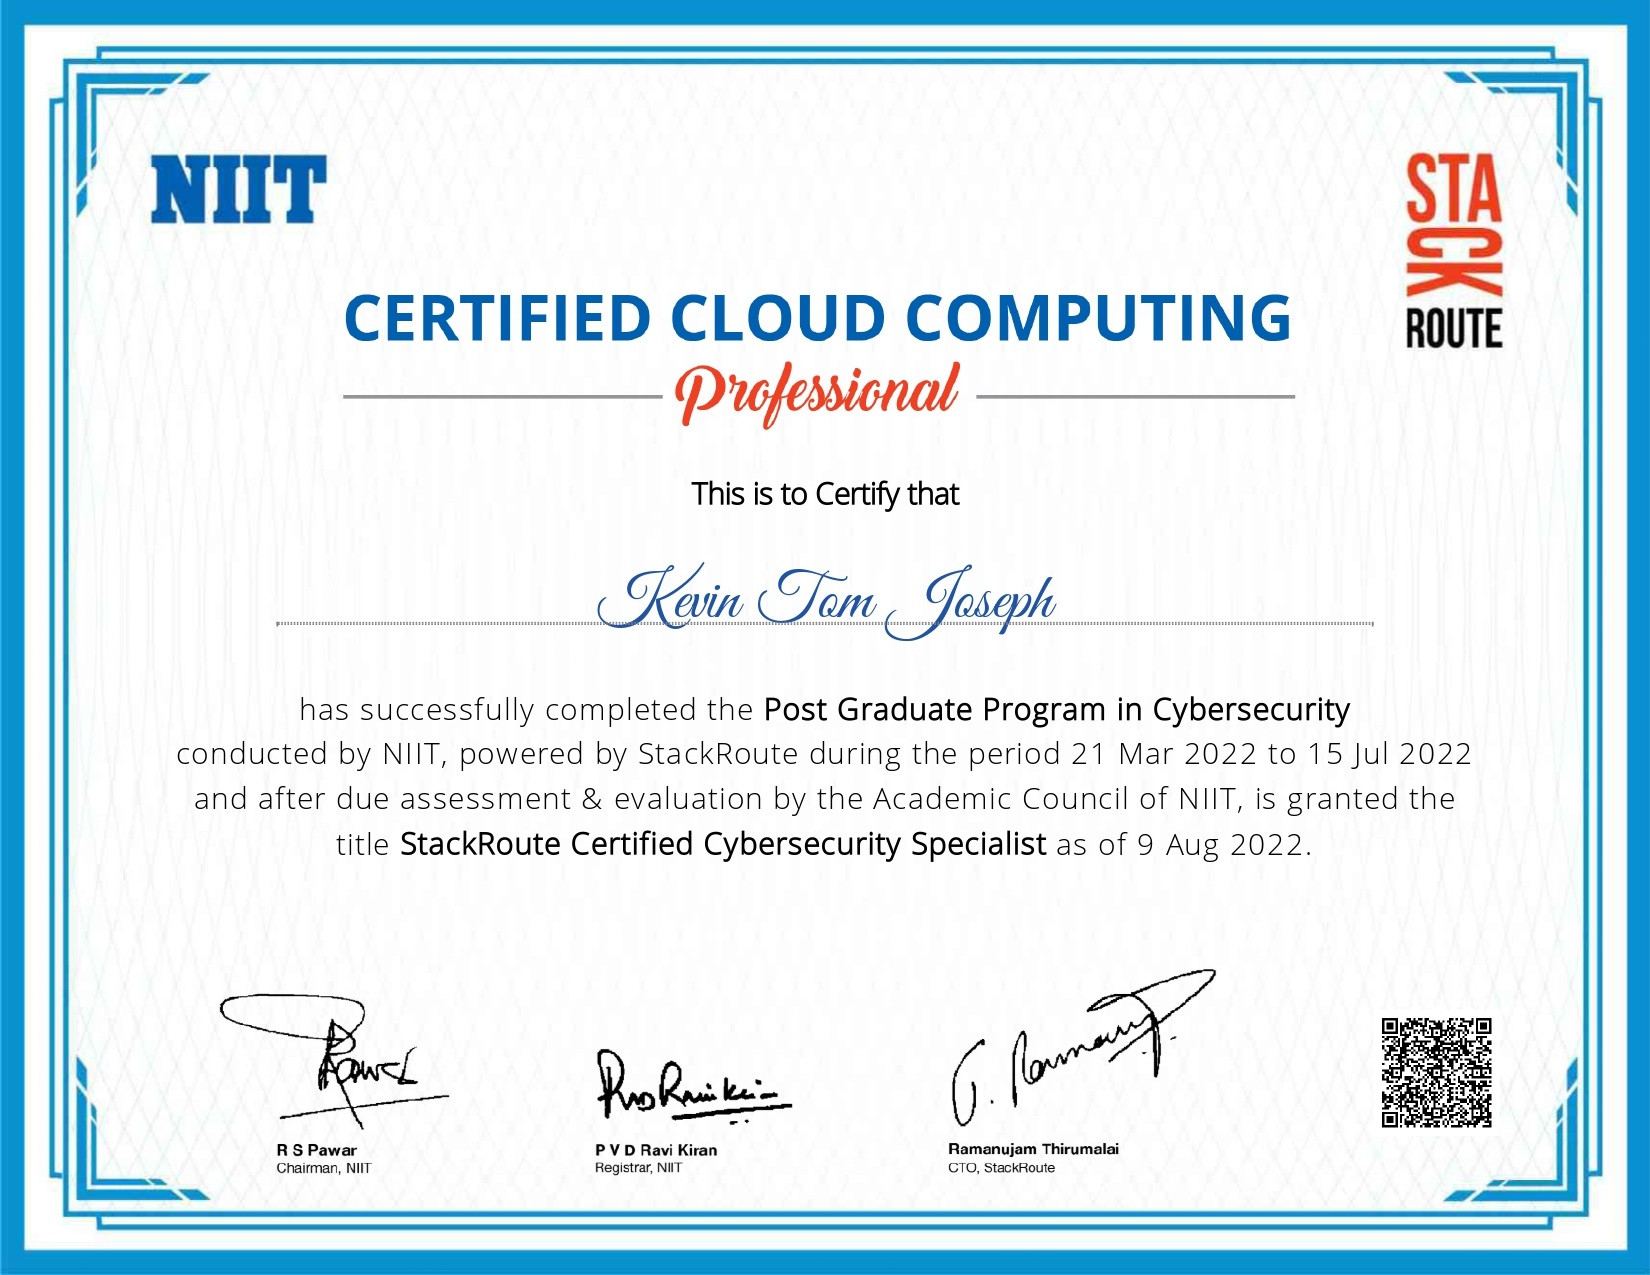Click the period "21 Mar 2022 to 15 Jul 2022"

[x=1271, y=754]
